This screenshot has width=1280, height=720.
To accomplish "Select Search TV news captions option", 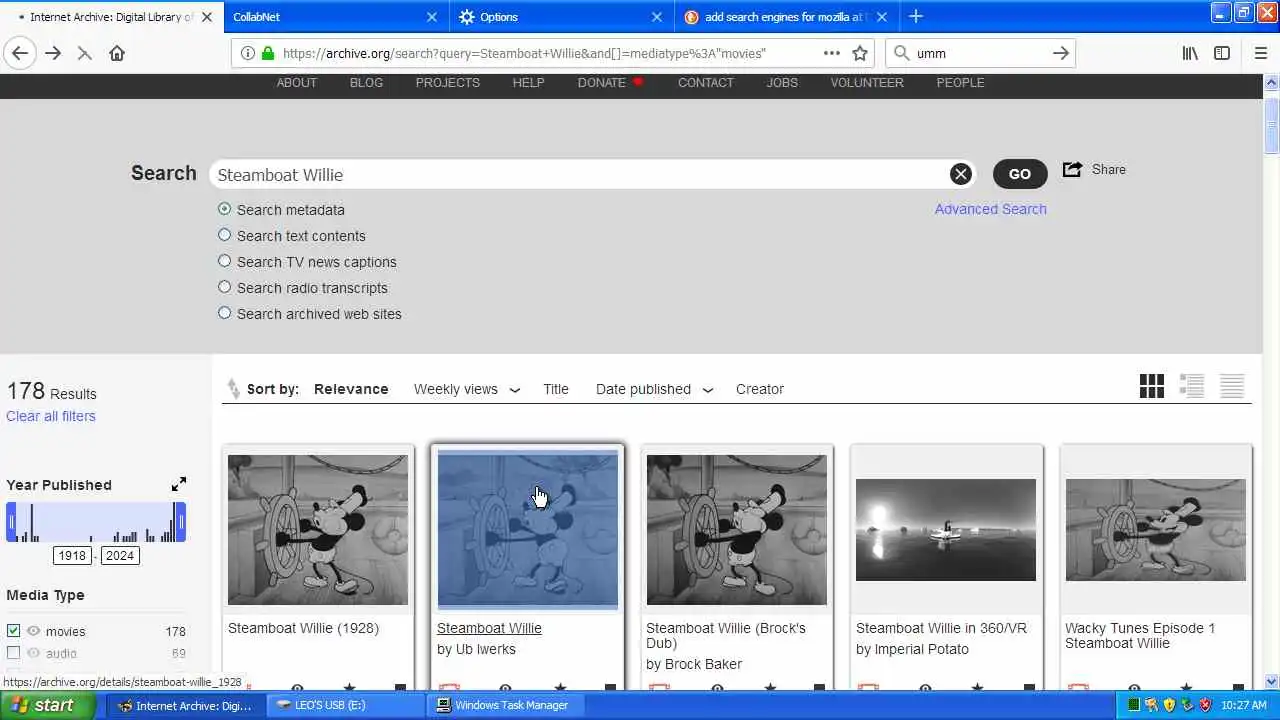I will tap(224, 261).
